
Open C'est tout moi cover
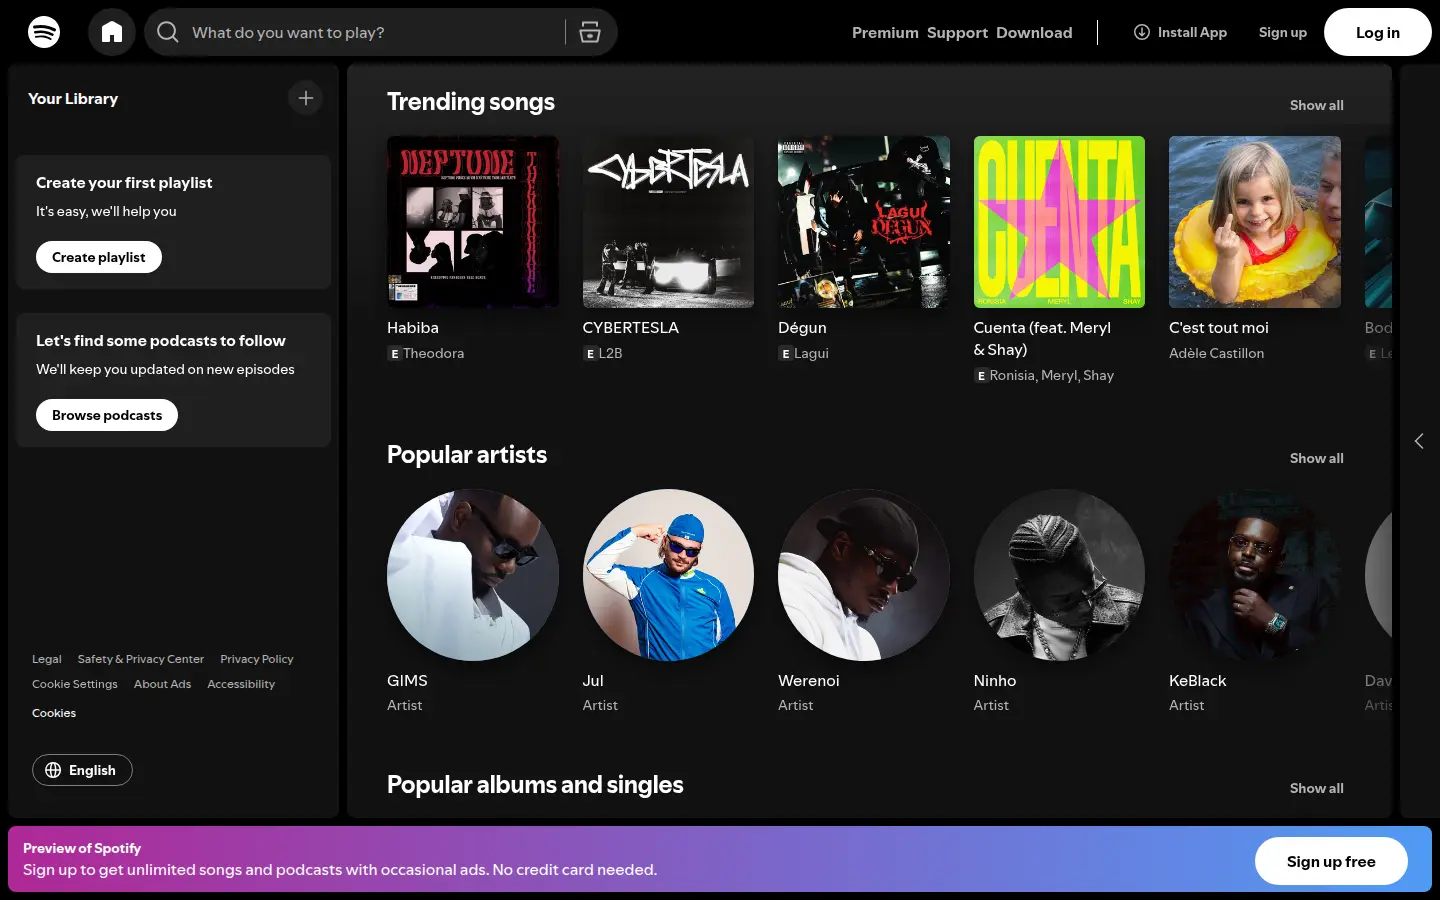point(1255,222)
